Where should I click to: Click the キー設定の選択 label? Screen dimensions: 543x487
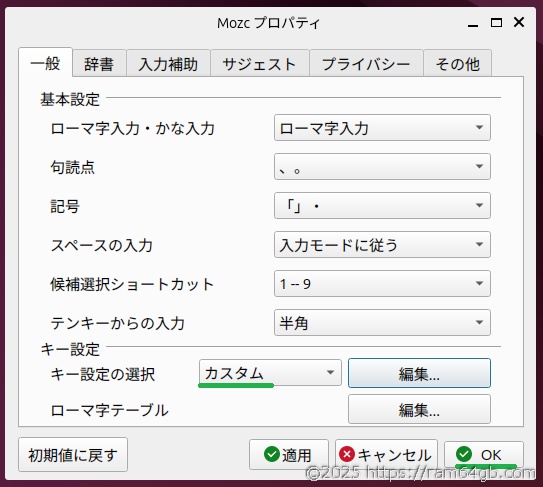point(103,374)
